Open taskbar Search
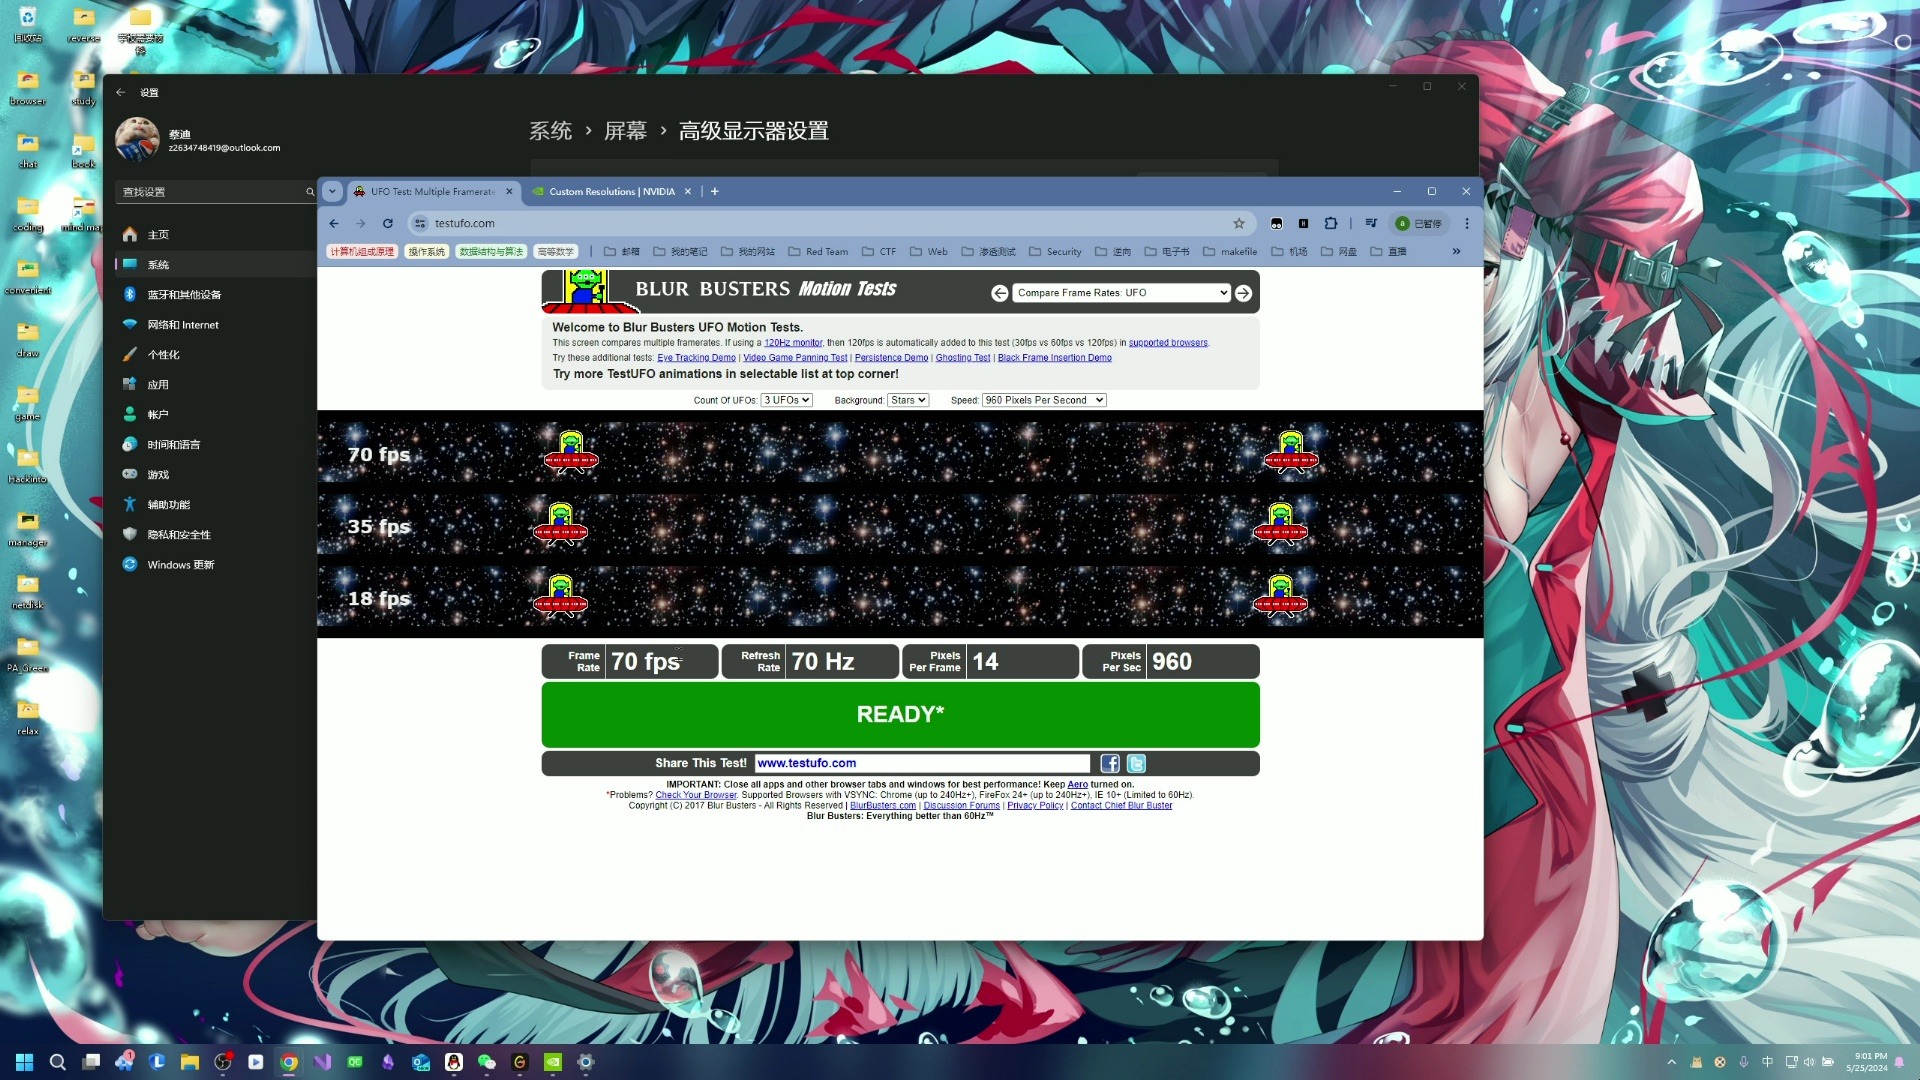This screenshot has height=1080, width=1920. (58, 1062)
